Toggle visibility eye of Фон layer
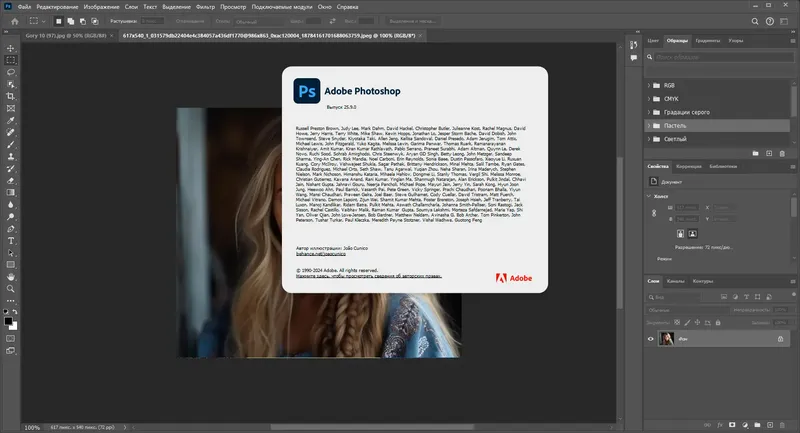Screen dimensions: 800x433 point(651,339)
